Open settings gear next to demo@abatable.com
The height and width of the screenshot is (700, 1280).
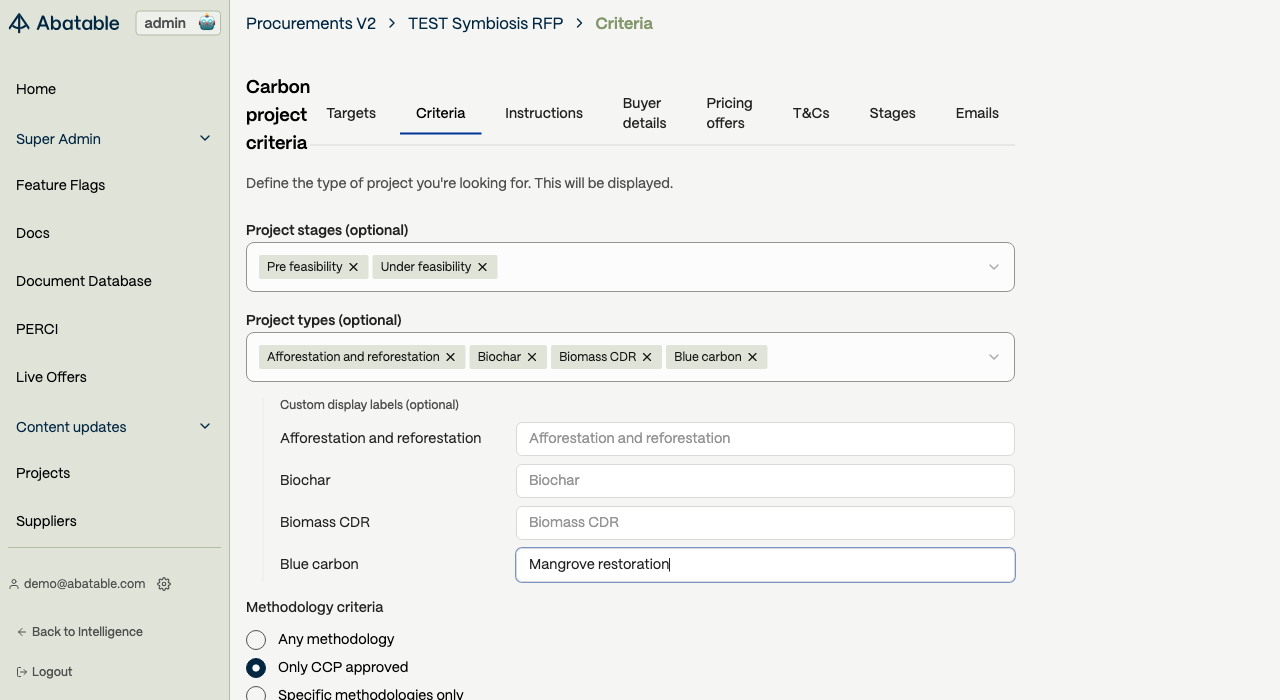point(164,584)
